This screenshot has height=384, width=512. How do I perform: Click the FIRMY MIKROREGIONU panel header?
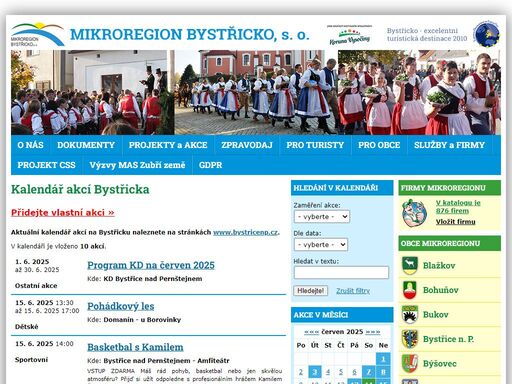tap(450, 188)
